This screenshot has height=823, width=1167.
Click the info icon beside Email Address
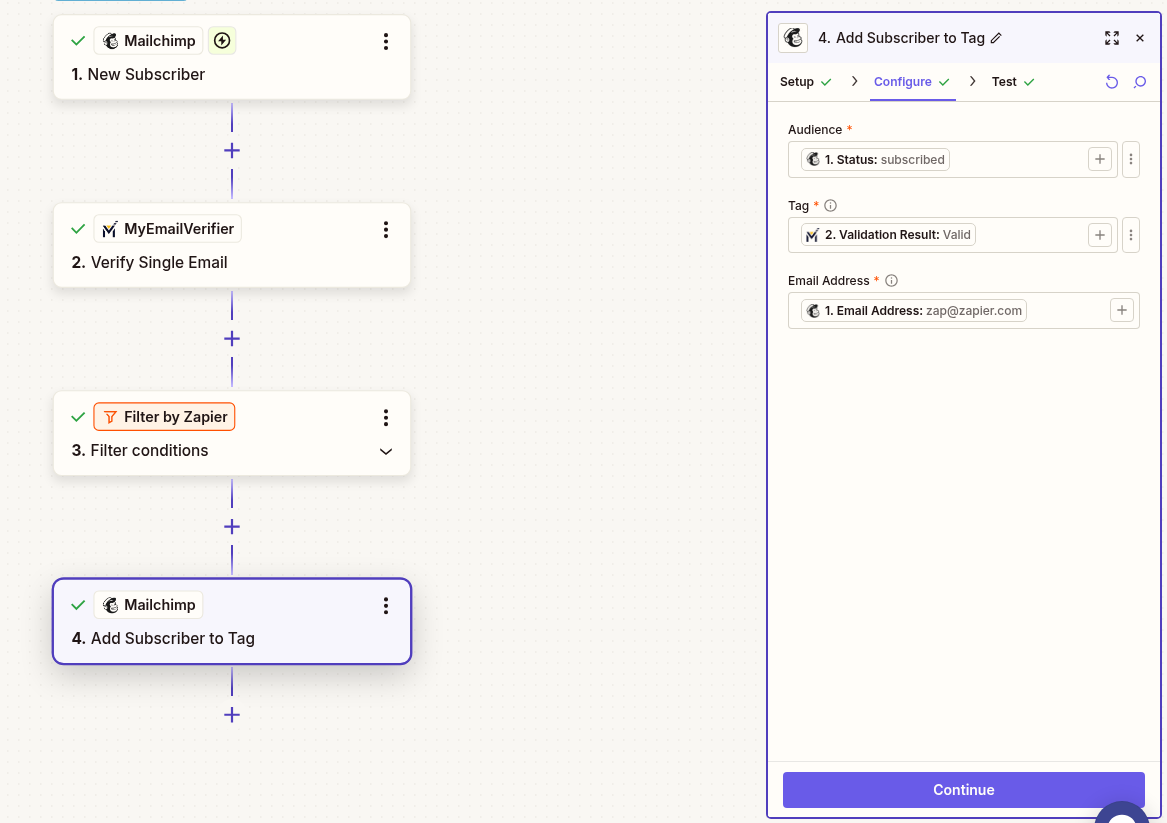(891, 280)
